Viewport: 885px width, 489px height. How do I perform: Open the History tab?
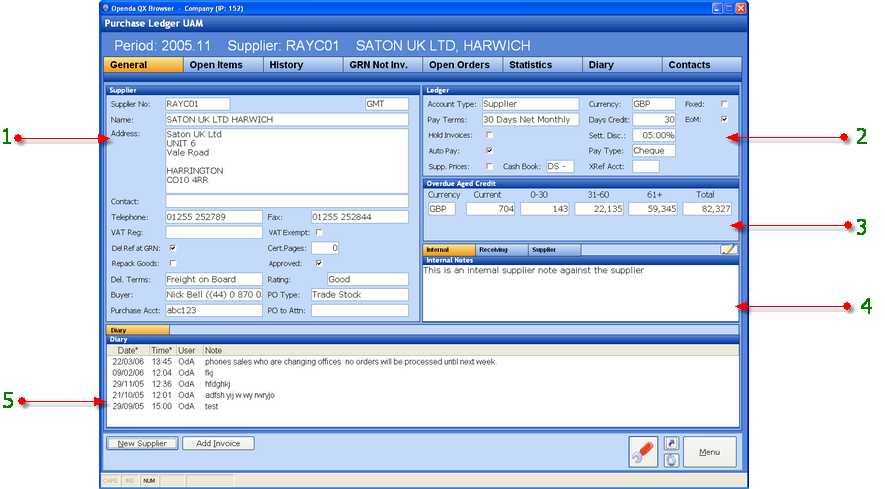(x=303, y=65)
